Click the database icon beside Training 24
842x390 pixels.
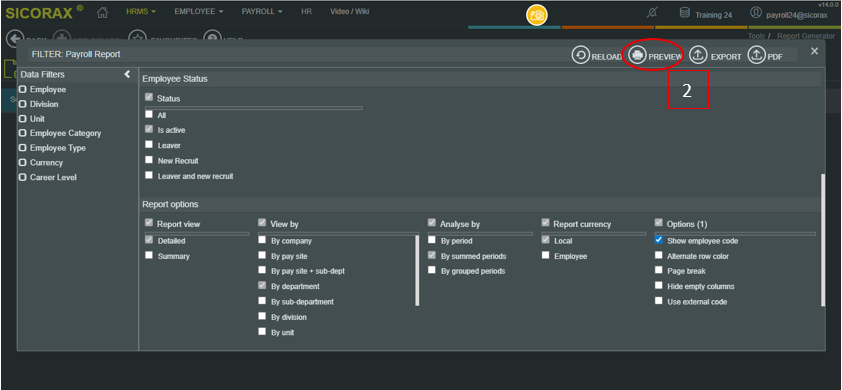685,13
